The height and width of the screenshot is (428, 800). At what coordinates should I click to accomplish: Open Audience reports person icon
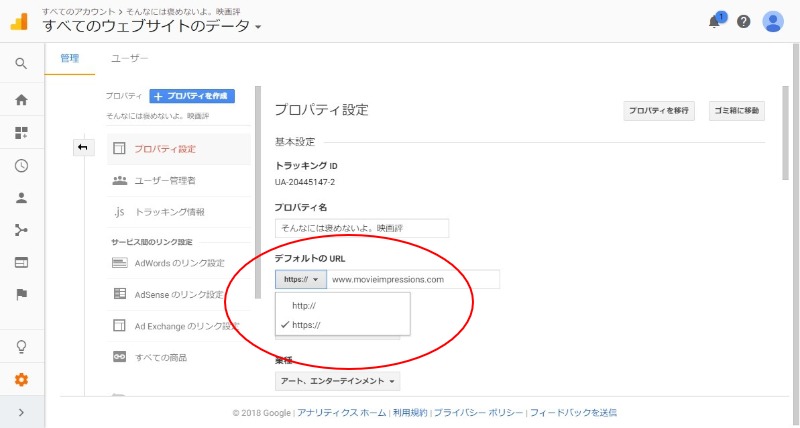point(21,198)
